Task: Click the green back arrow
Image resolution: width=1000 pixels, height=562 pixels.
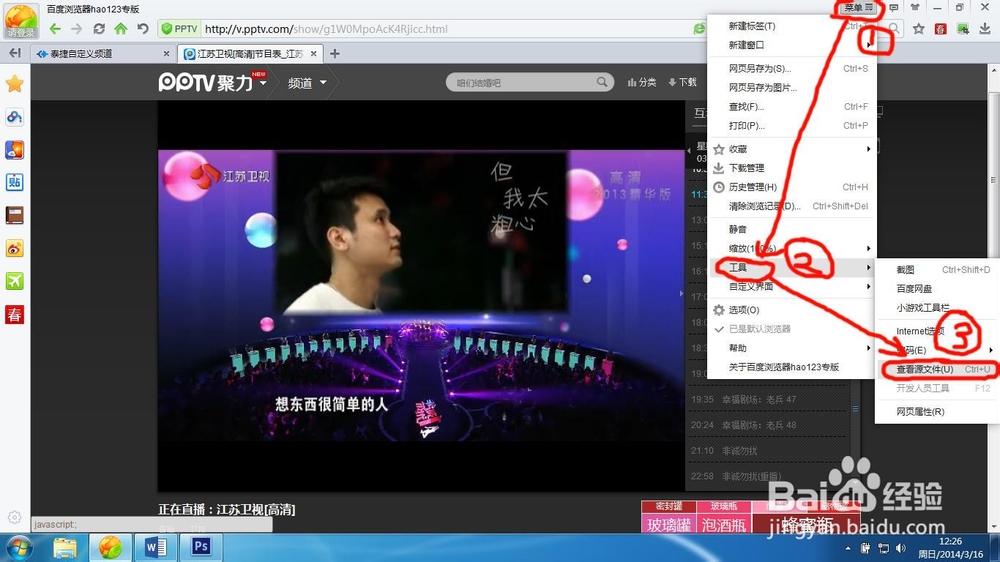Action: [55, 29]
